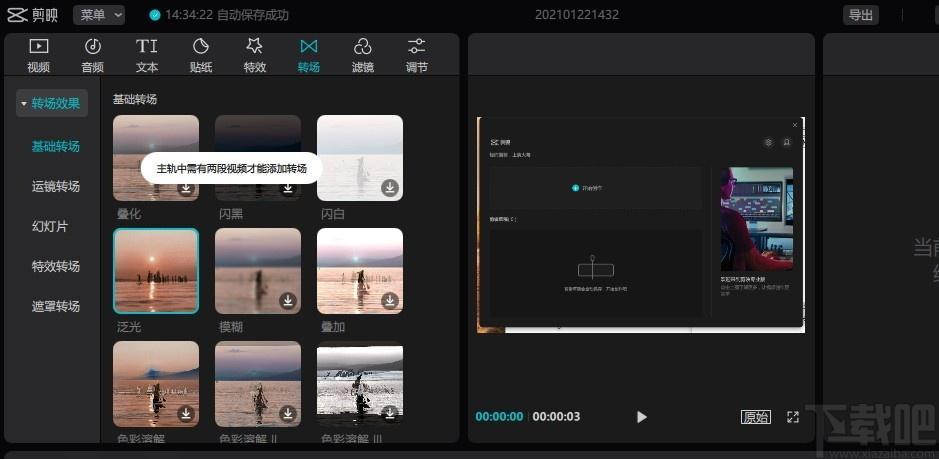Open the 菜单 dropdown menu
Viewport: 939px width, 459px height.
click(99, 15)
